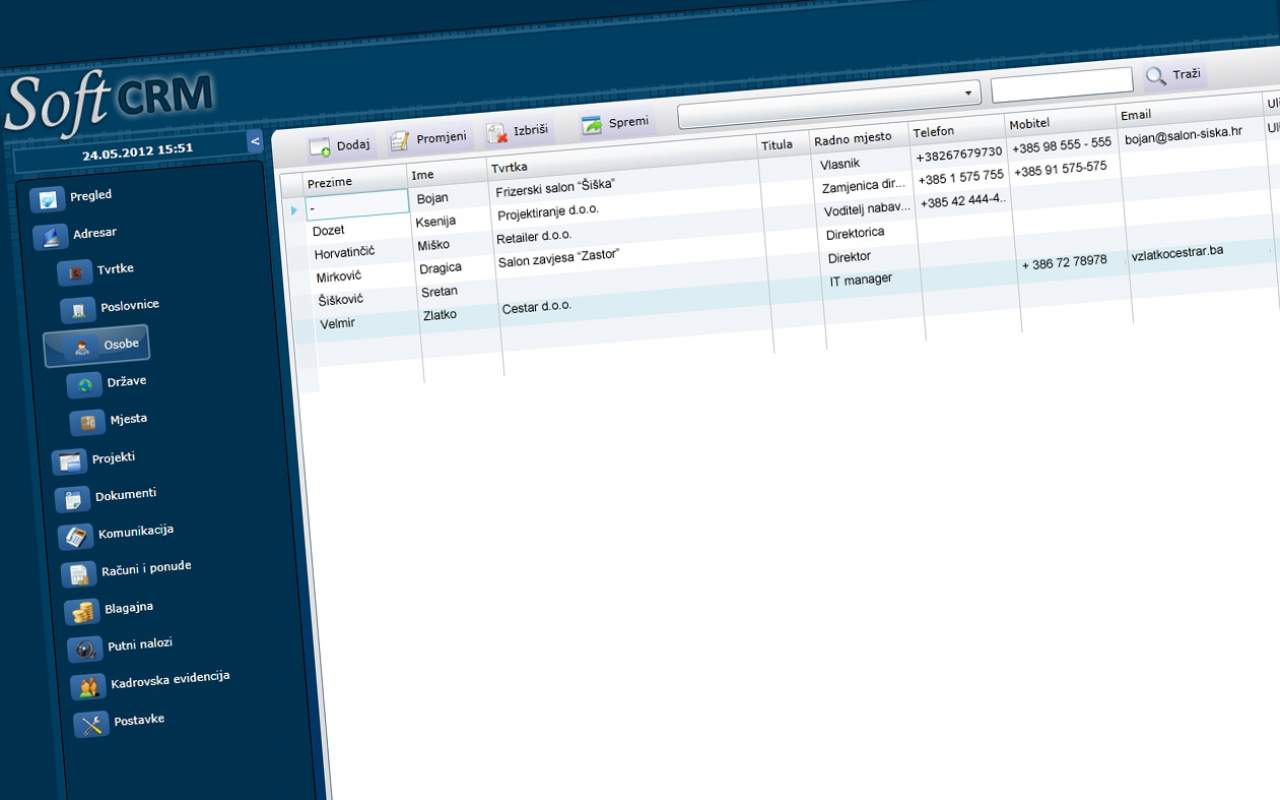The image size is (1280, 800).
Task: Go to Dokumenti section
Action: (126, 495)
